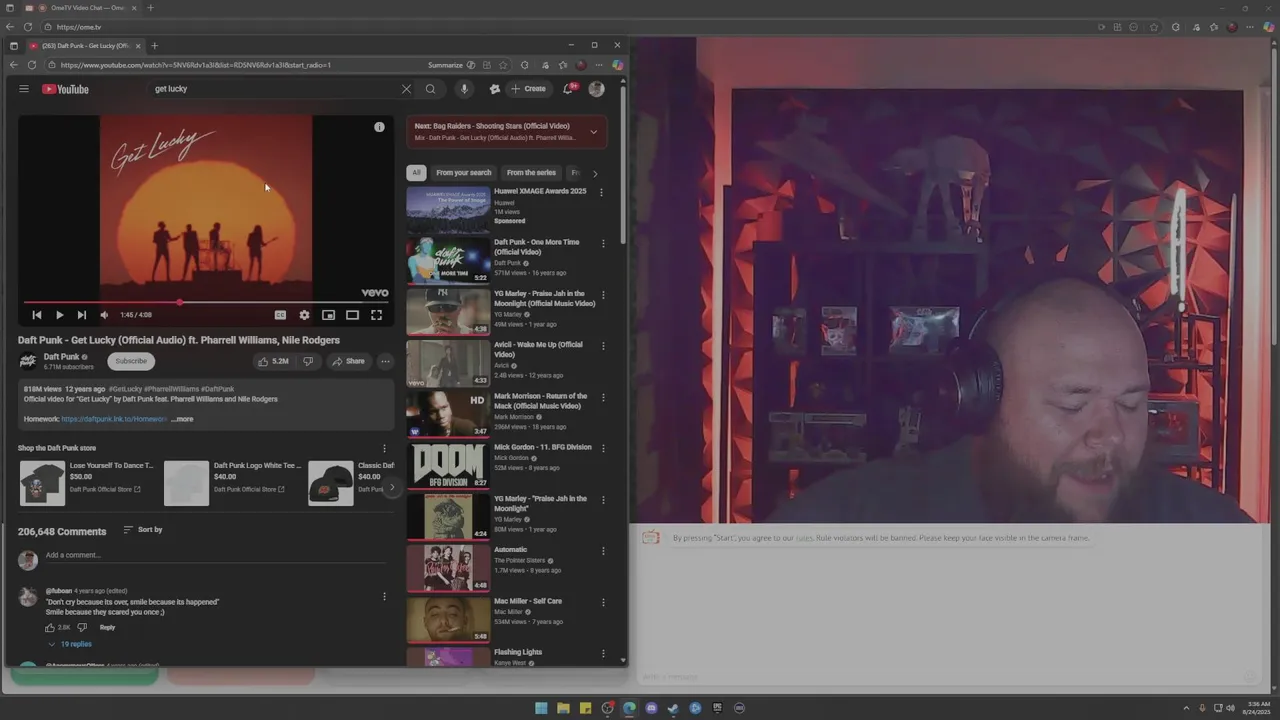Image resolution: width=1280 pixels, height=720 pixels.
Task: Select the From your search chip
Action: pos(464,173)
